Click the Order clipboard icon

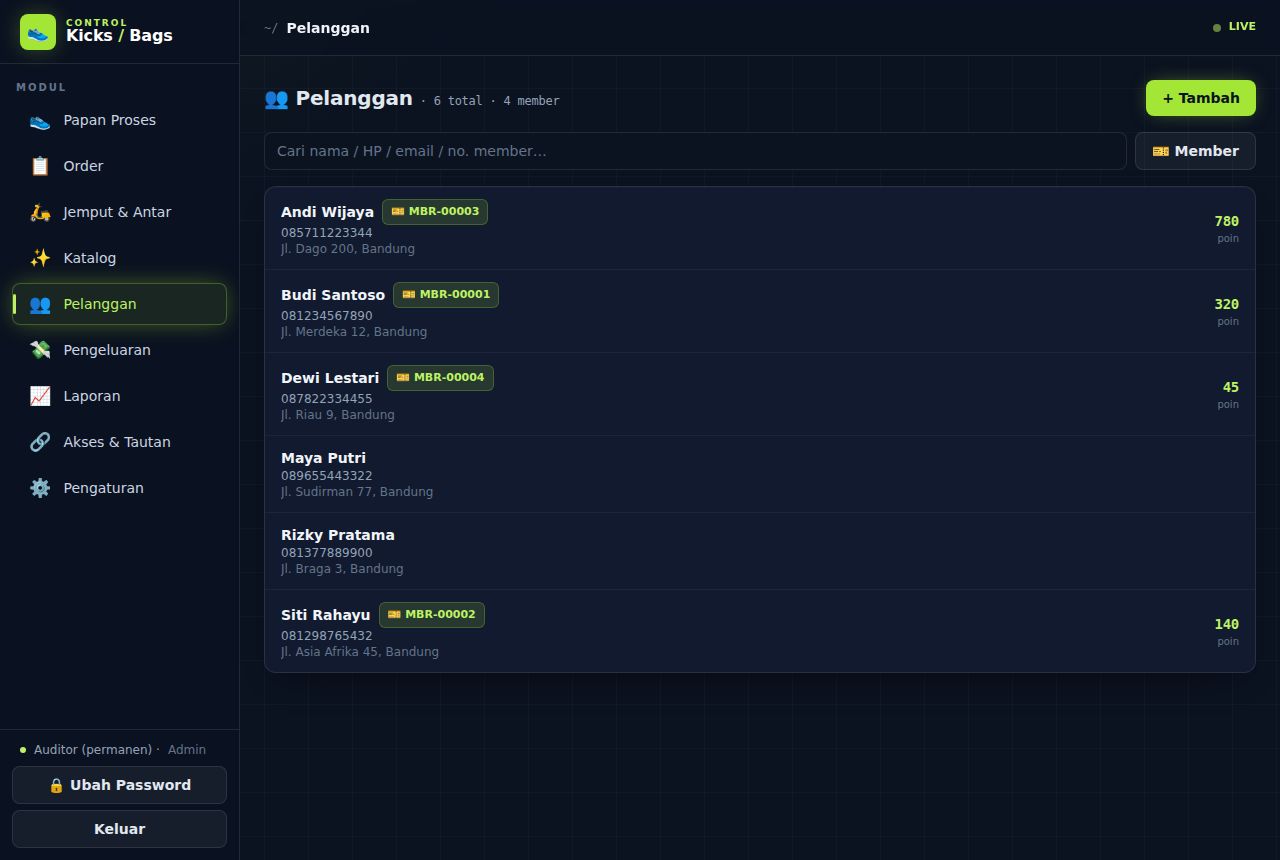(x=40, y=166)
